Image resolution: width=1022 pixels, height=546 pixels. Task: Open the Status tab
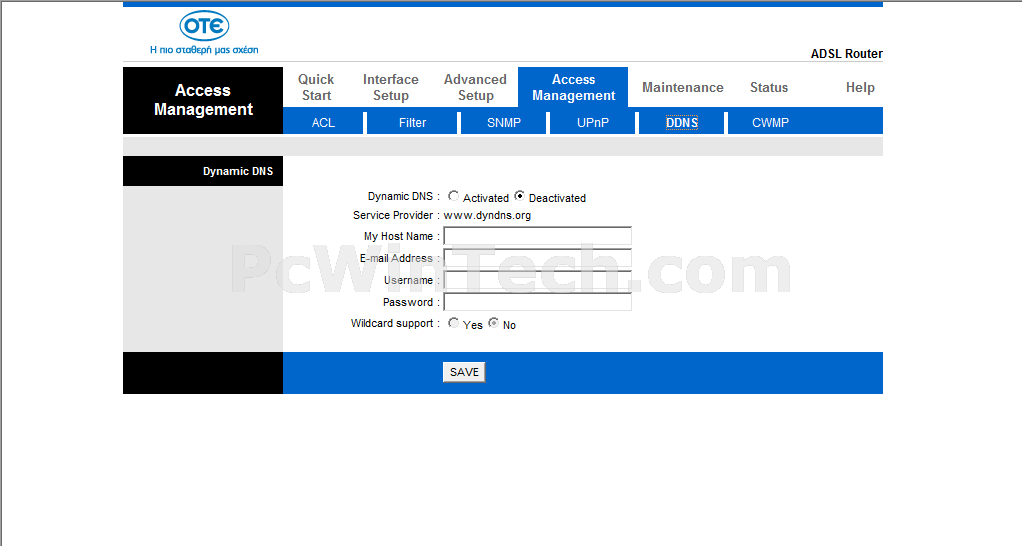pyautogui.click(x=768, y=87)
